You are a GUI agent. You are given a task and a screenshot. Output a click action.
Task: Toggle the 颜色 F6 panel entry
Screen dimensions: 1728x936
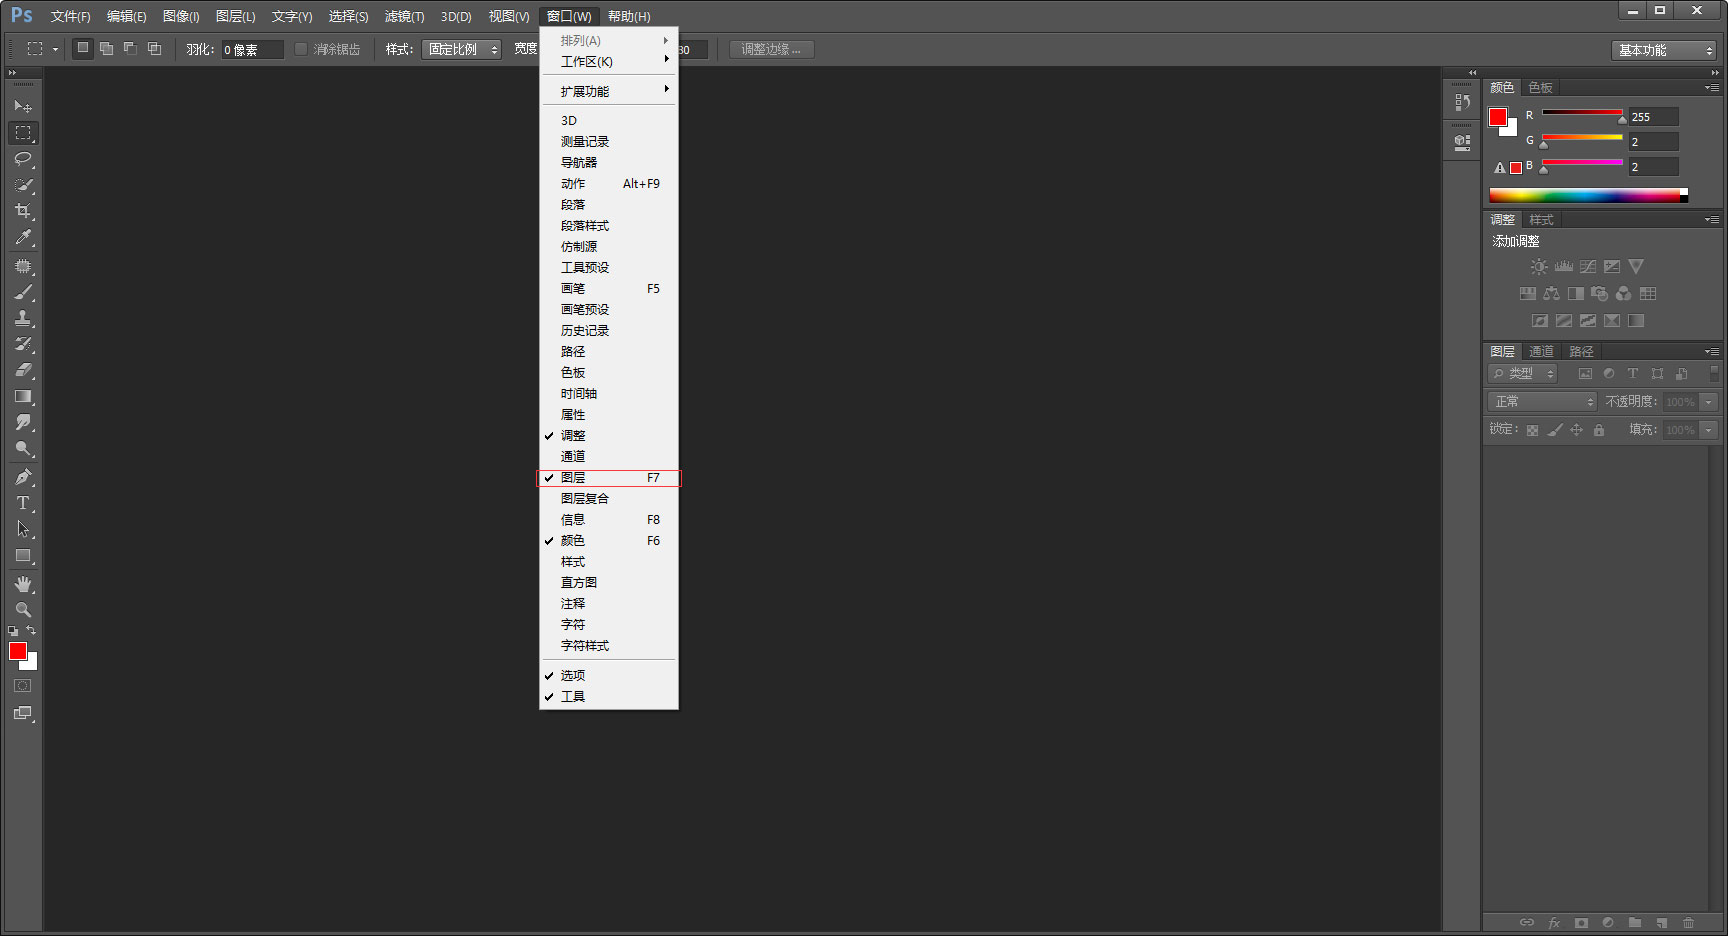pos(609,541)
